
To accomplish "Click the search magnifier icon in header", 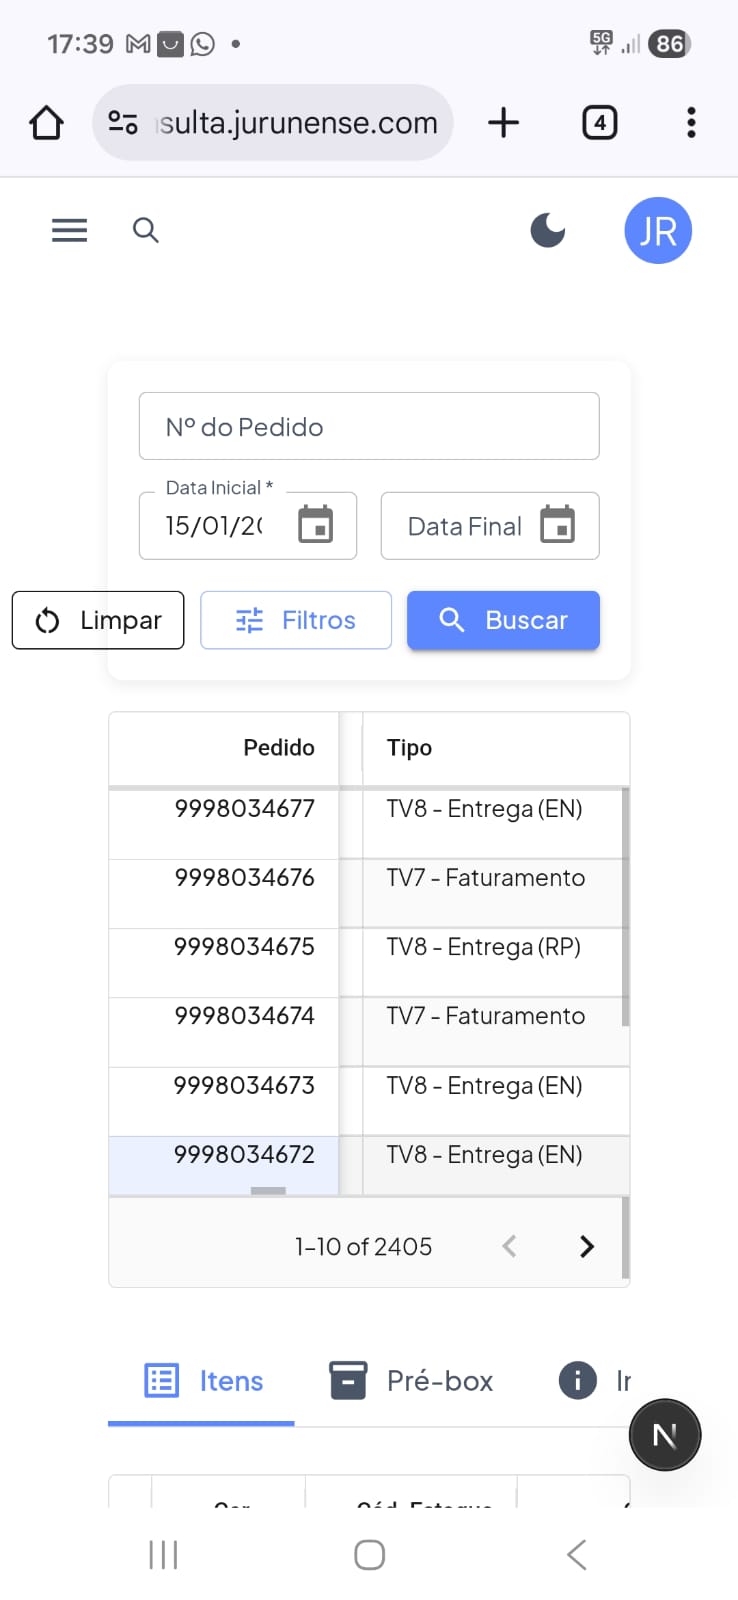I will click(x=146, y=230).
